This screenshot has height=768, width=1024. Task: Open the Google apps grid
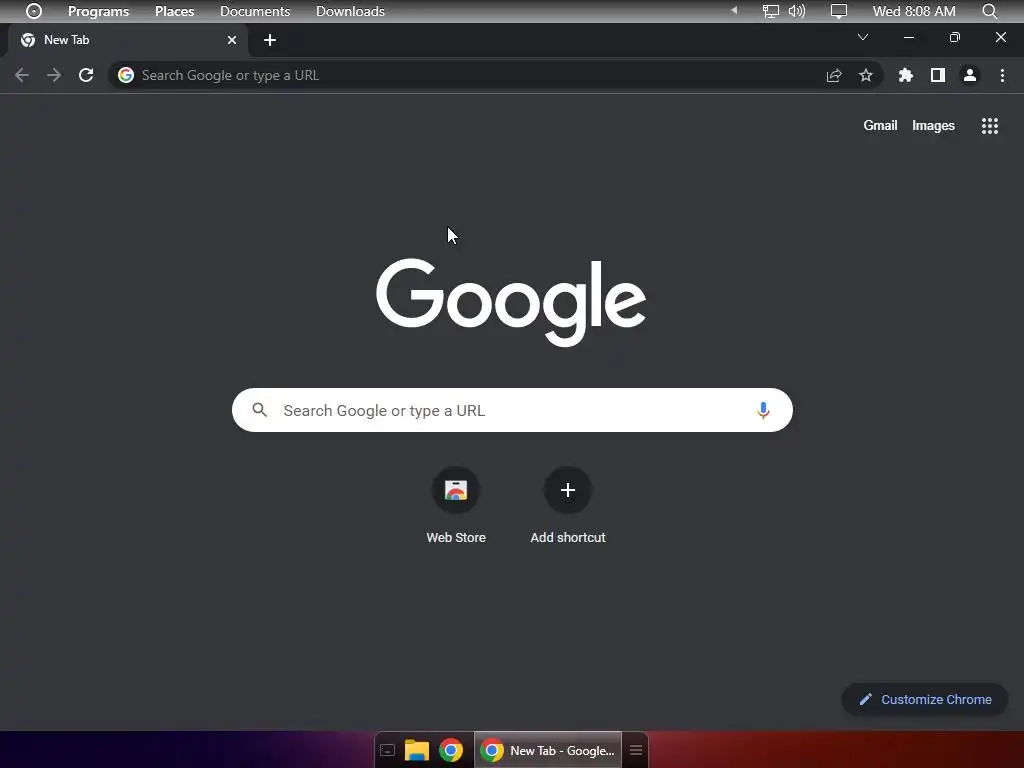(x=990, y=126)
